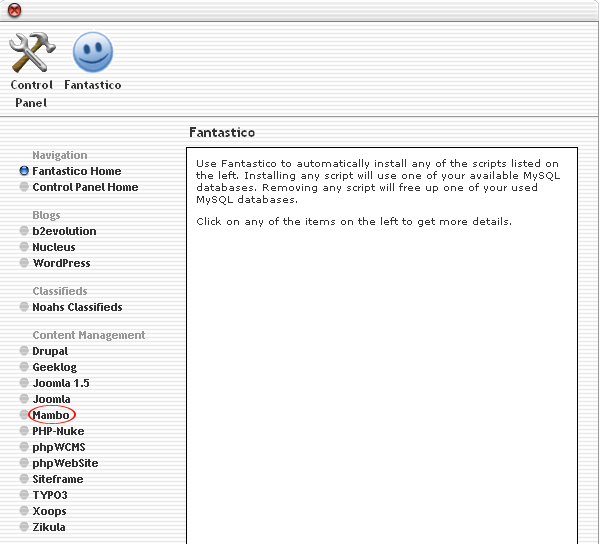Open the Fantastico Home link
The height and width of the screenshot is (544, 600).
point(77,171)
